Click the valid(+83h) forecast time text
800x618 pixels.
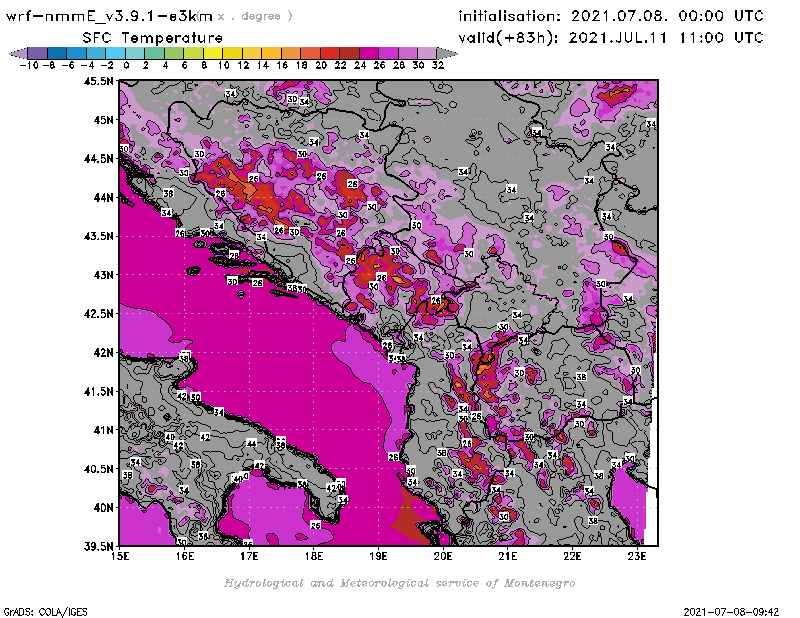[x=610, y=38]
